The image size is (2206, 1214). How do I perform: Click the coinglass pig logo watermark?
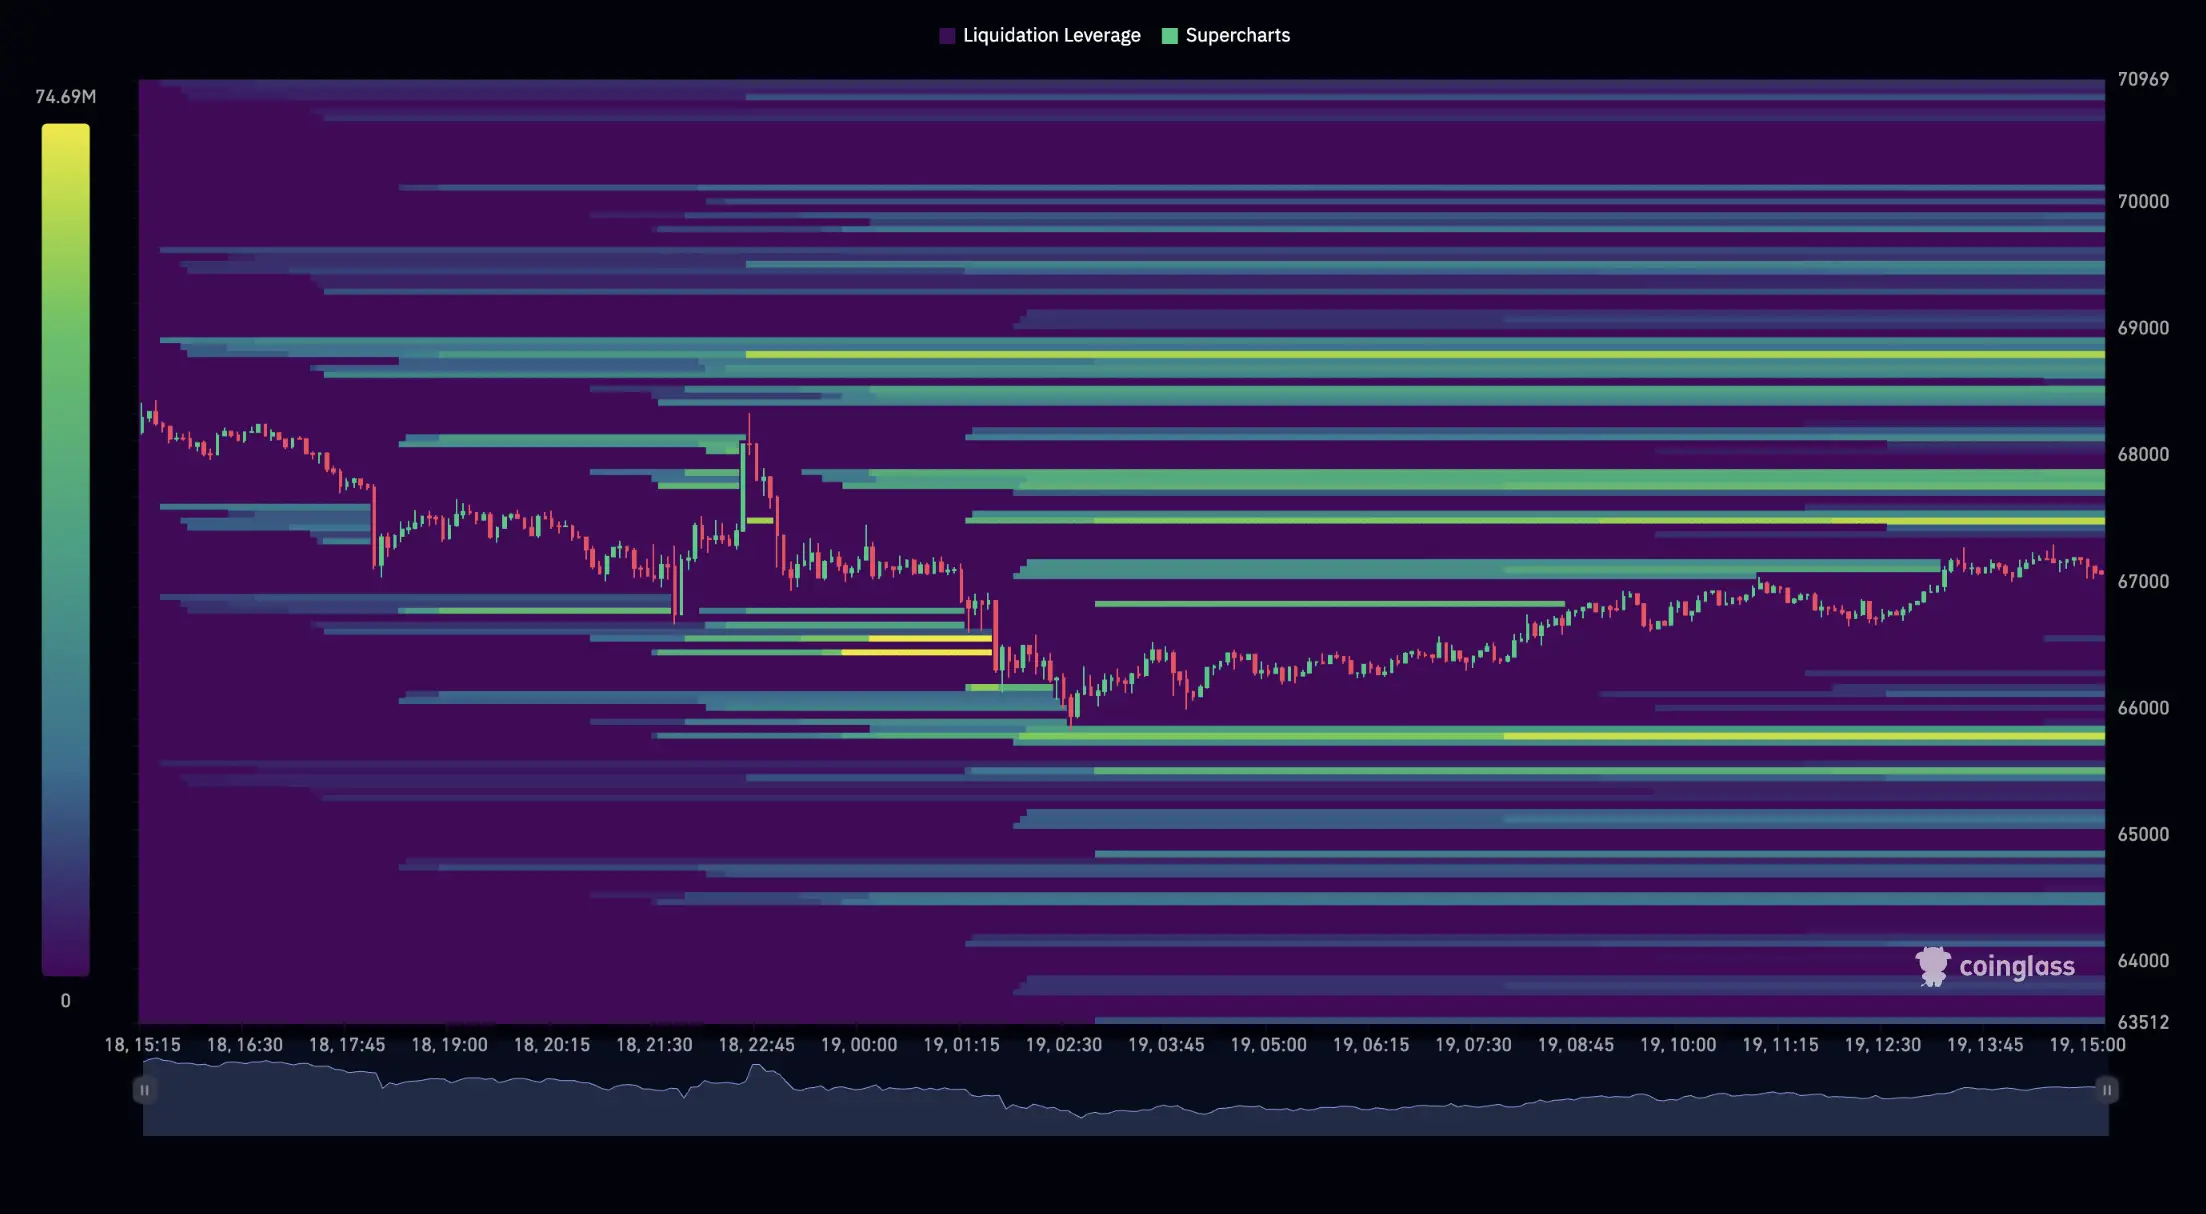coord(1931,967)
